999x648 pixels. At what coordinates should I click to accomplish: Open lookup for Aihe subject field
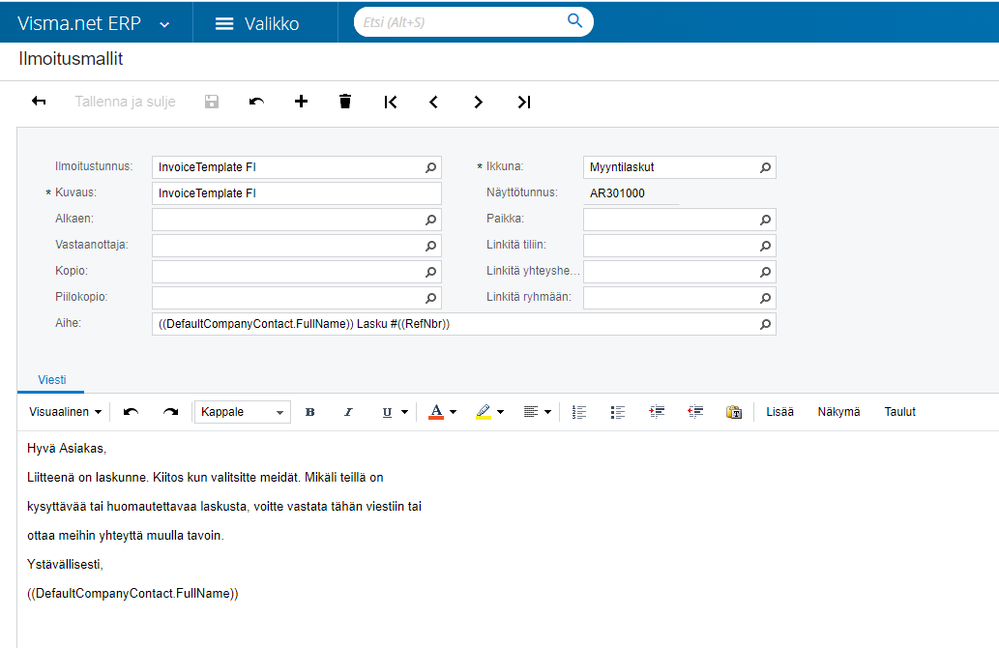[766, 324]
